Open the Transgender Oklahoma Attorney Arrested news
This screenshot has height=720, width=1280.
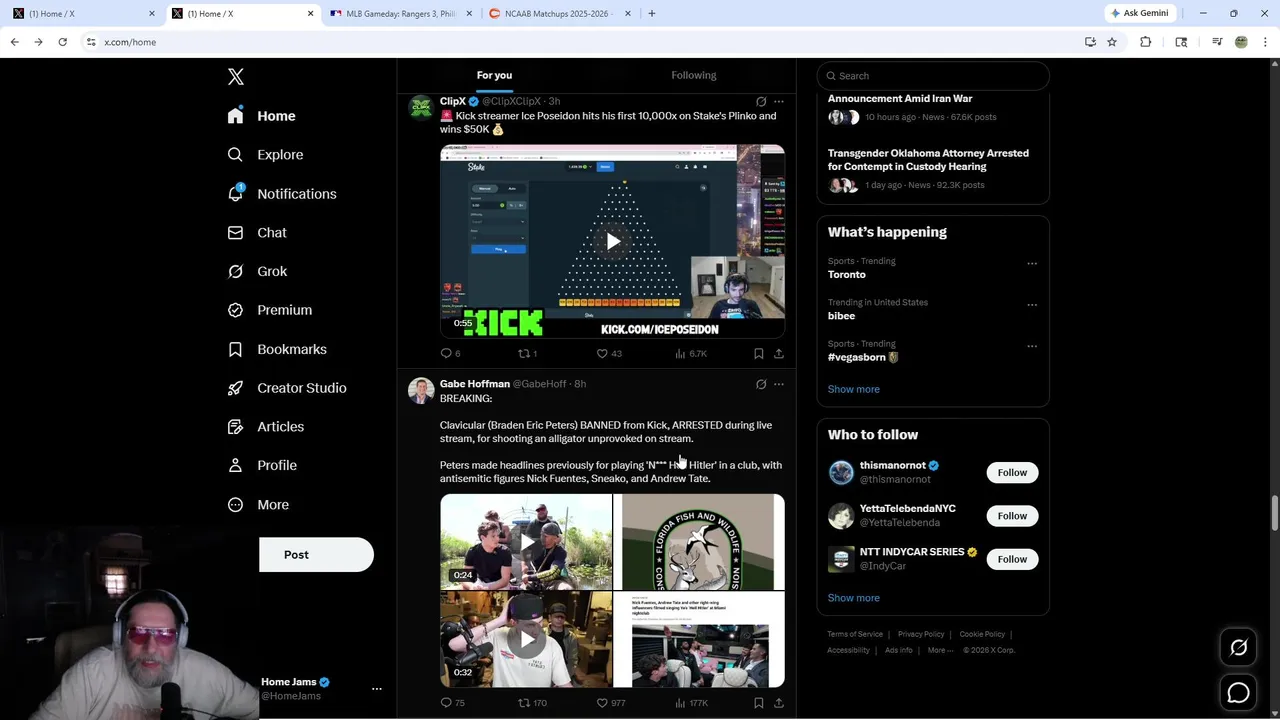(x=928, y=160)
